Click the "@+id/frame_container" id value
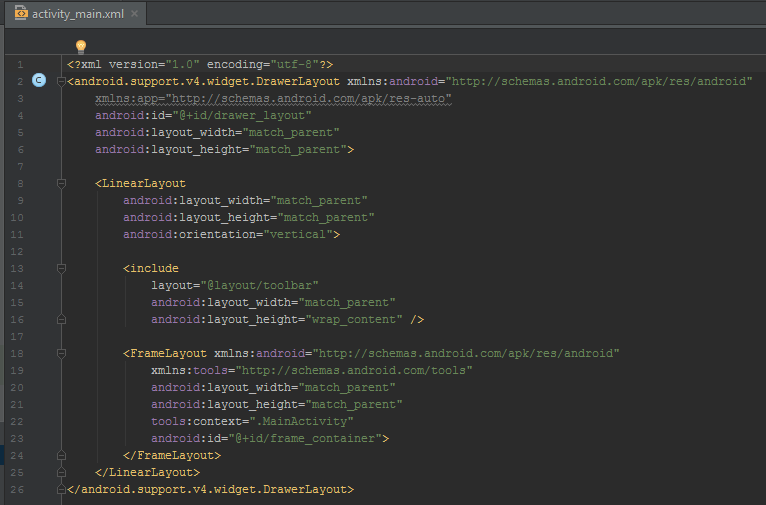The width and height of the screenshot is (766, 505). [x=305, y=439]
